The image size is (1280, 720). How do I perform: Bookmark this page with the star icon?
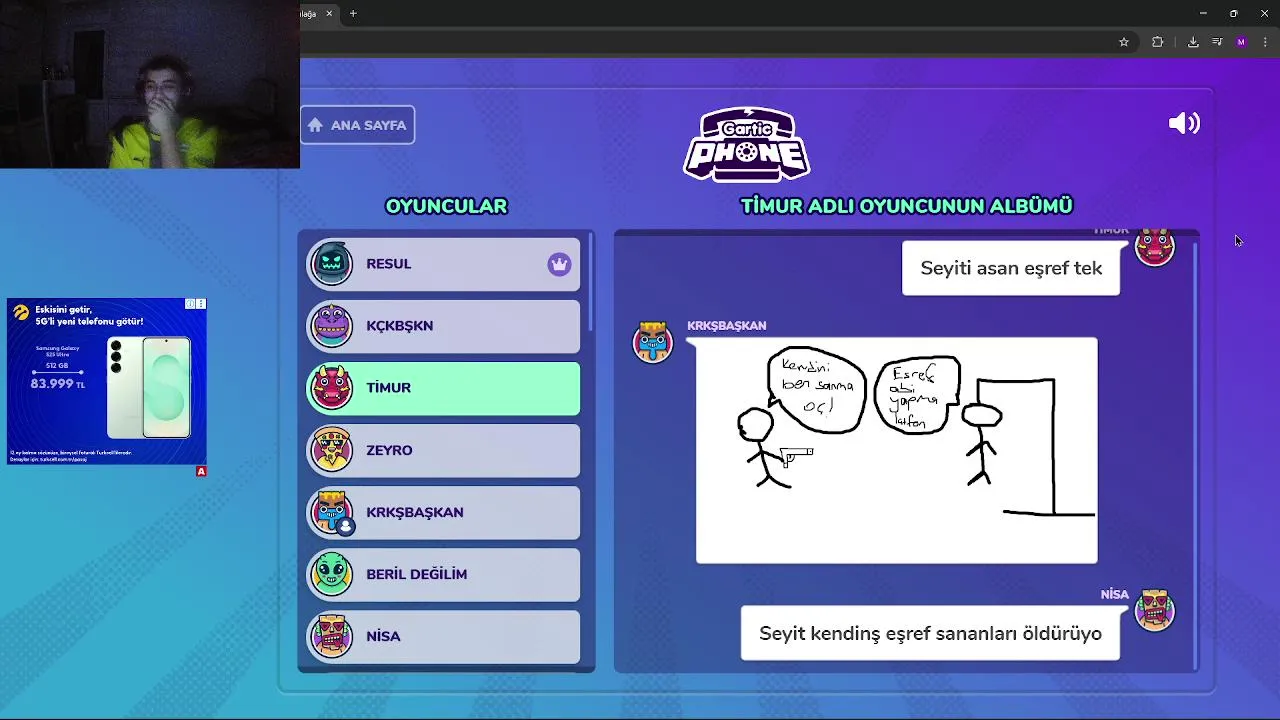[1124, 42]
